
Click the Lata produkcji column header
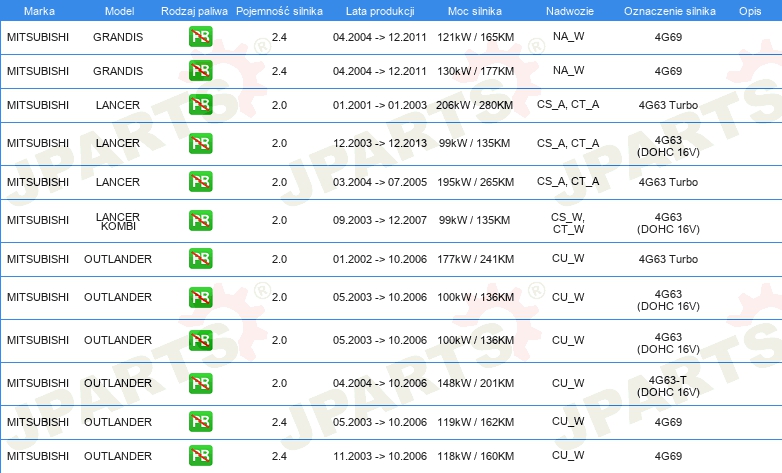(x=380, y=11)
